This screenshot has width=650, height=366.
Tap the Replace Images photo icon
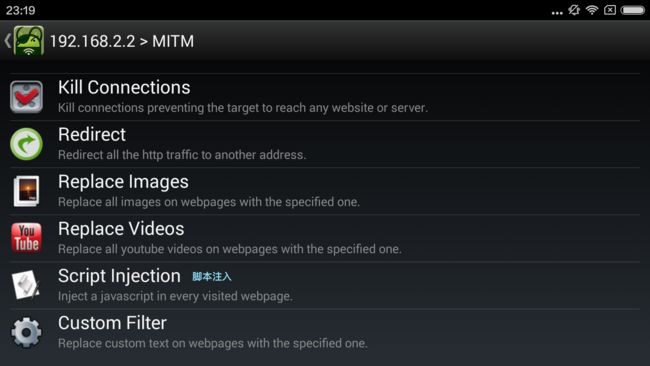pyautogui.click(x=27, y=191)
